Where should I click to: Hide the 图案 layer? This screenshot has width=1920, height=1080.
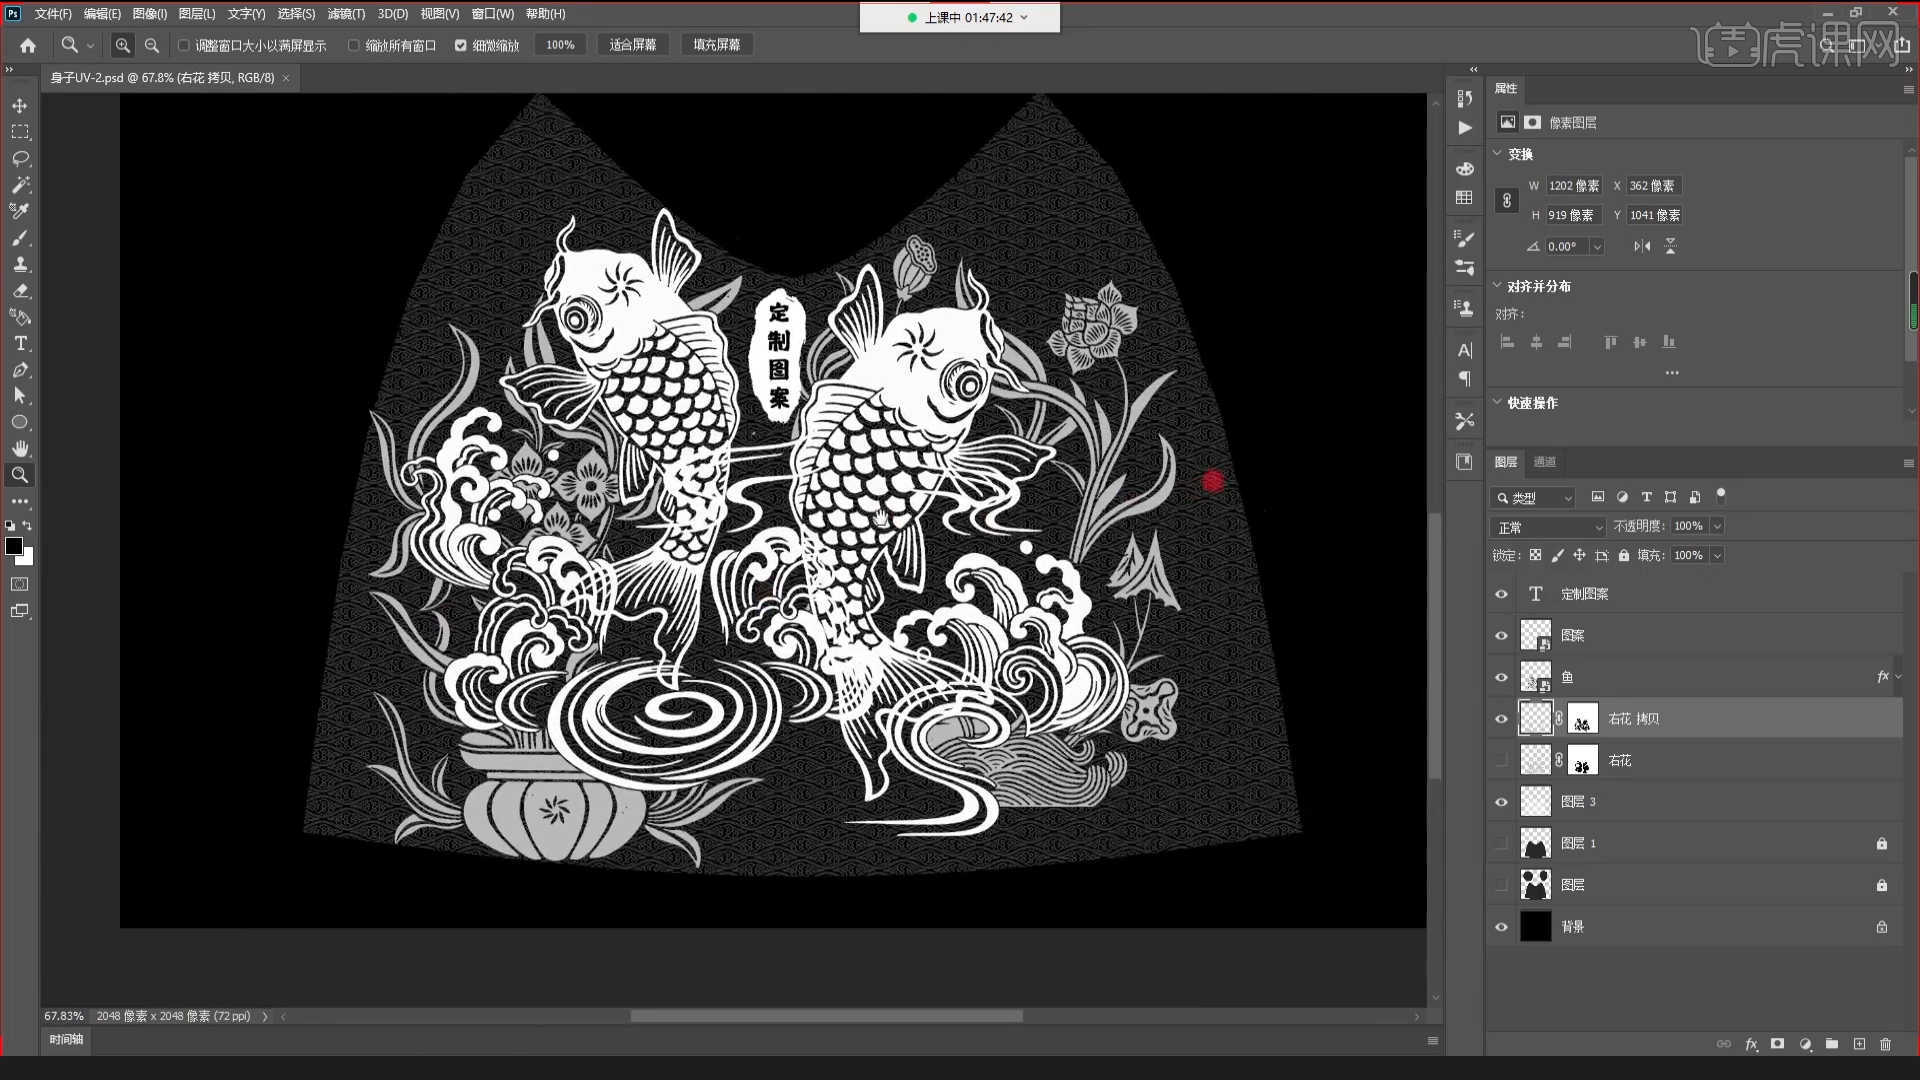click(1501, 636)
